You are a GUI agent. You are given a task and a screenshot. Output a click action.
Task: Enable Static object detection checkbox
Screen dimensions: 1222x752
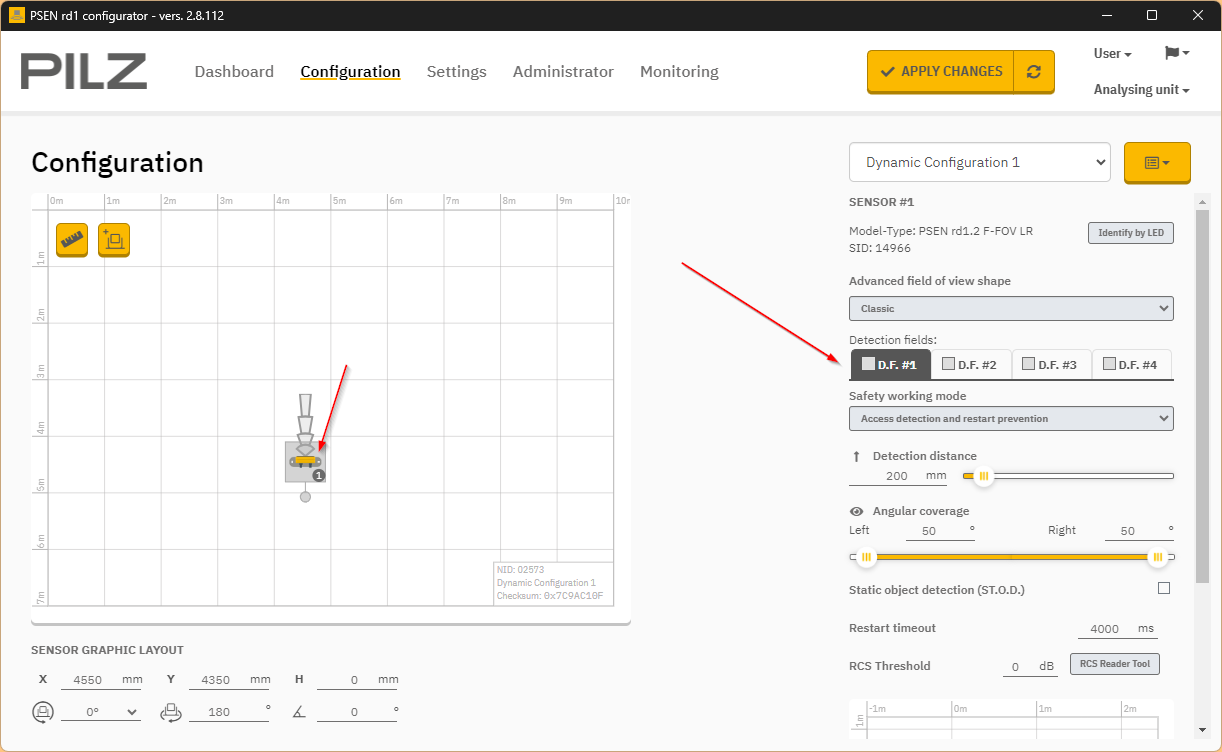tap(1164, 588)
